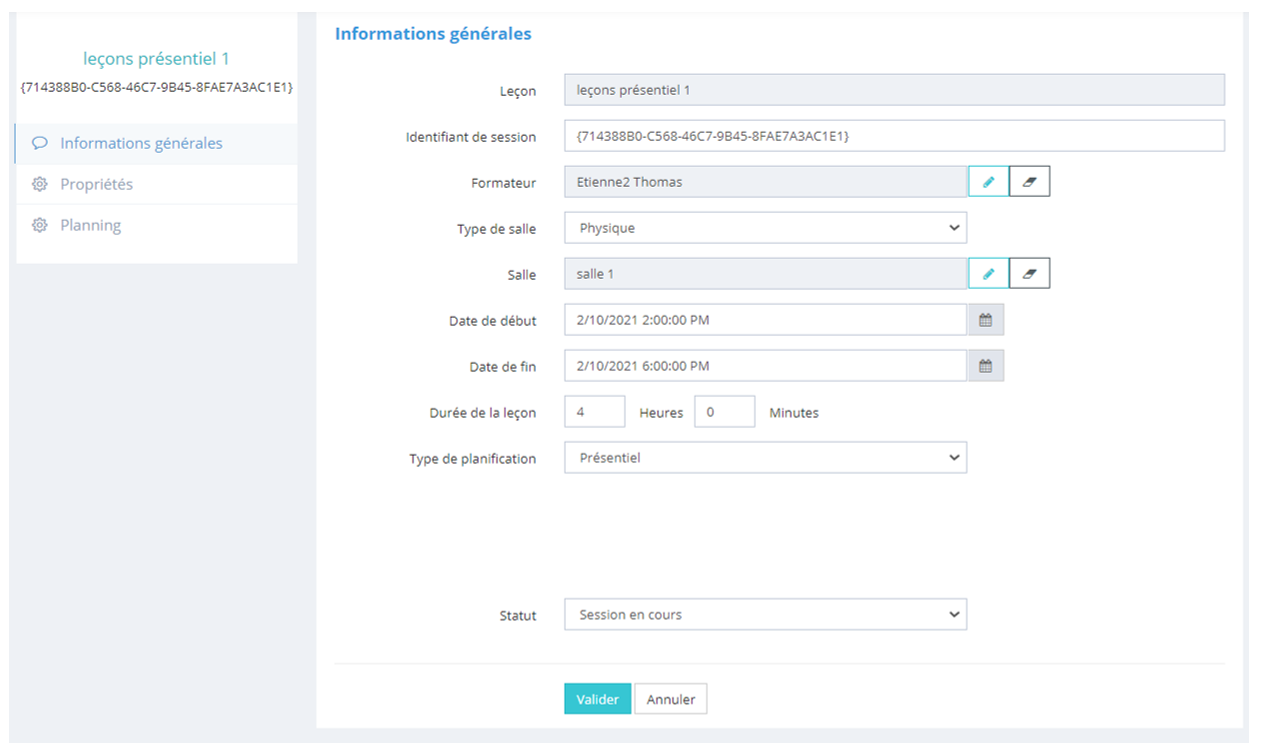Select the Informations générales sidebar item
Viewport: 1268px width, 750px height.
point(141,143)
